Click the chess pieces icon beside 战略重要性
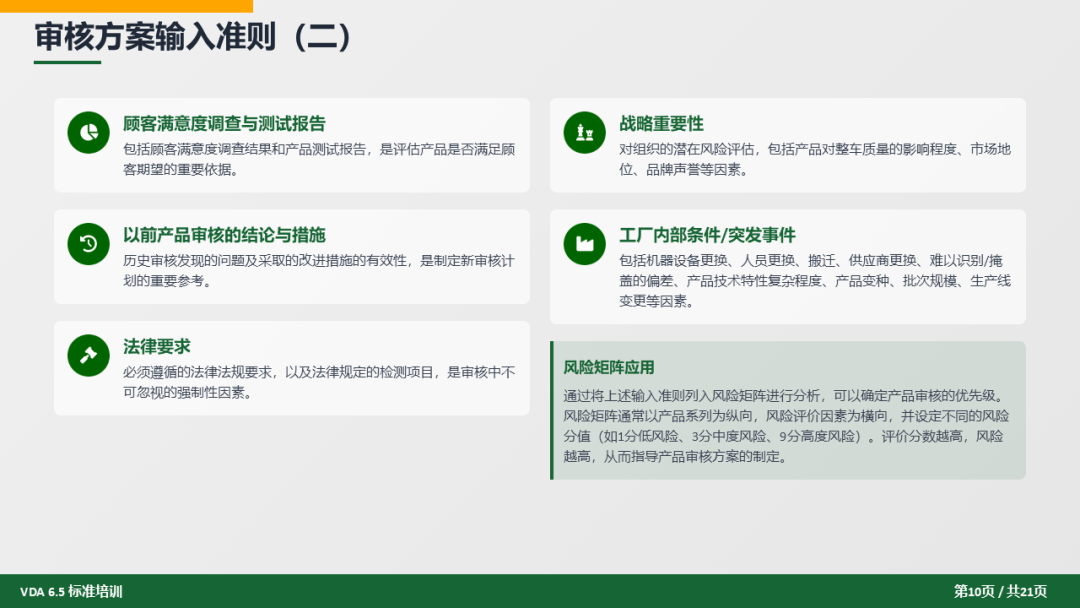 pos(584,132)
